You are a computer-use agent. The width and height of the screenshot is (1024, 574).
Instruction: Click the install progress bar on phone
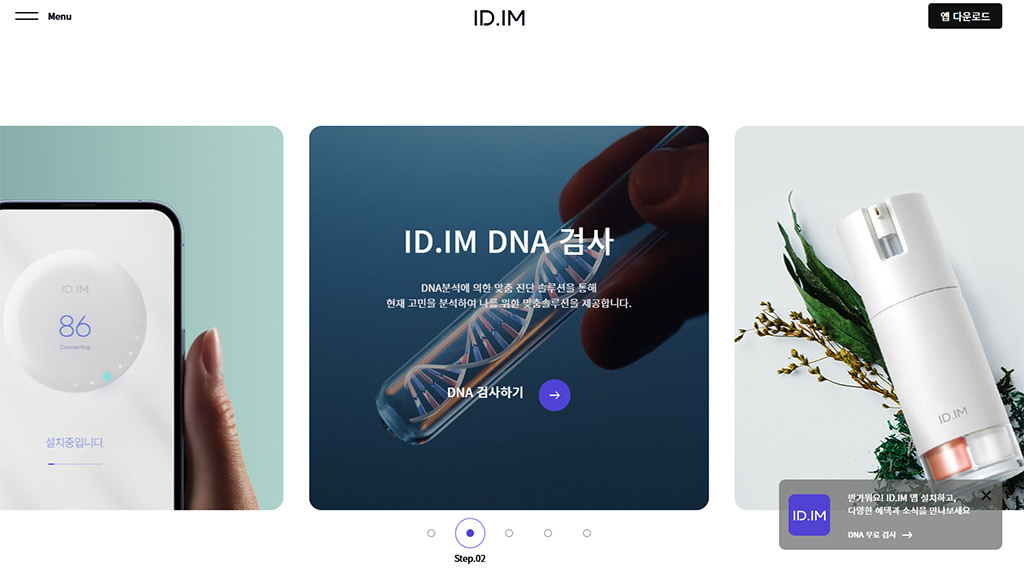tap(75, 464)
